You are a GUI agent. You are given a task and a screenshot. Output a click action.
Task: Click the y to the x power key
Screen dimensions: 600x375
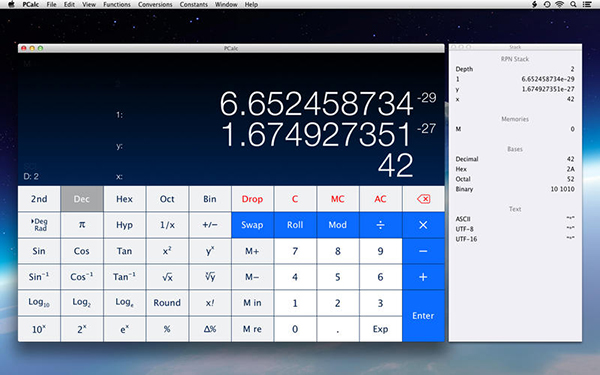[210, 251]
